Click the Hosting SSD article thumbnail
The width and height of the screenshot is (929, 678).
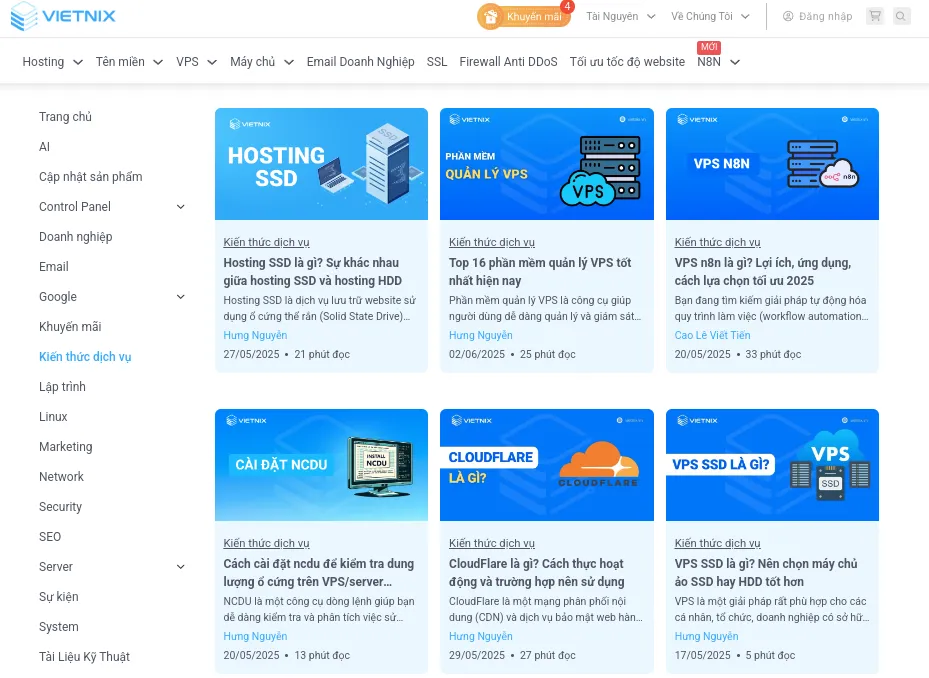pos(321,164)
